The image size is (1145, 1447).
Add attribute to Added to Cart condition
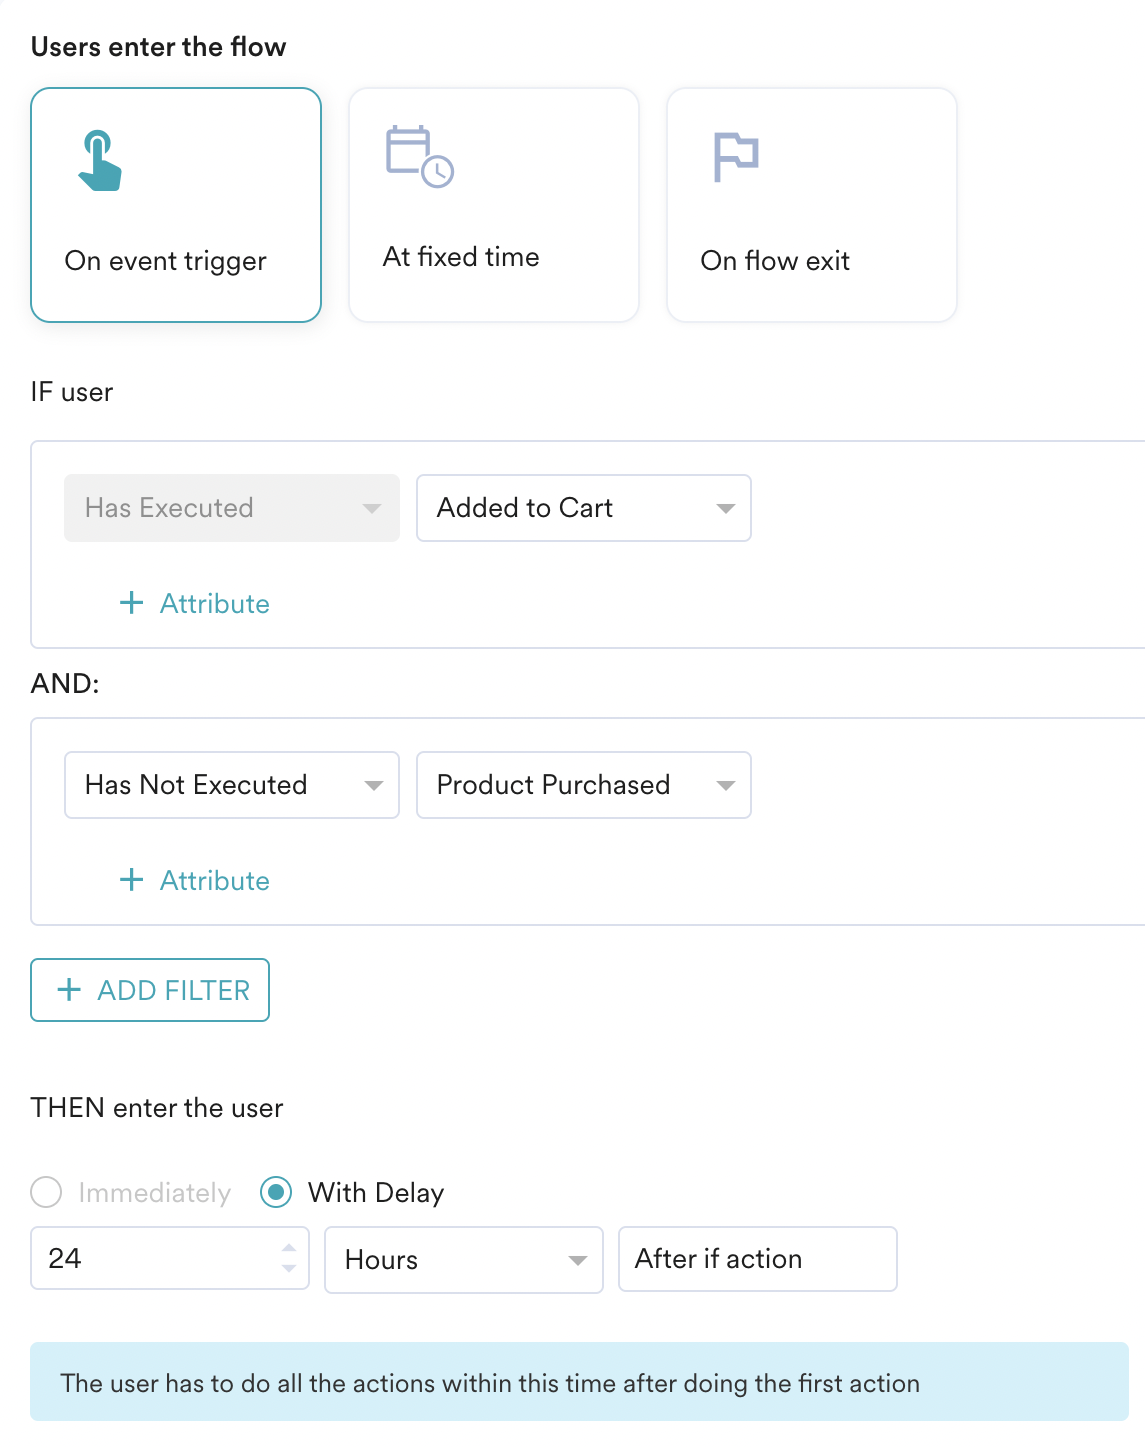click(x=214, y=604)
